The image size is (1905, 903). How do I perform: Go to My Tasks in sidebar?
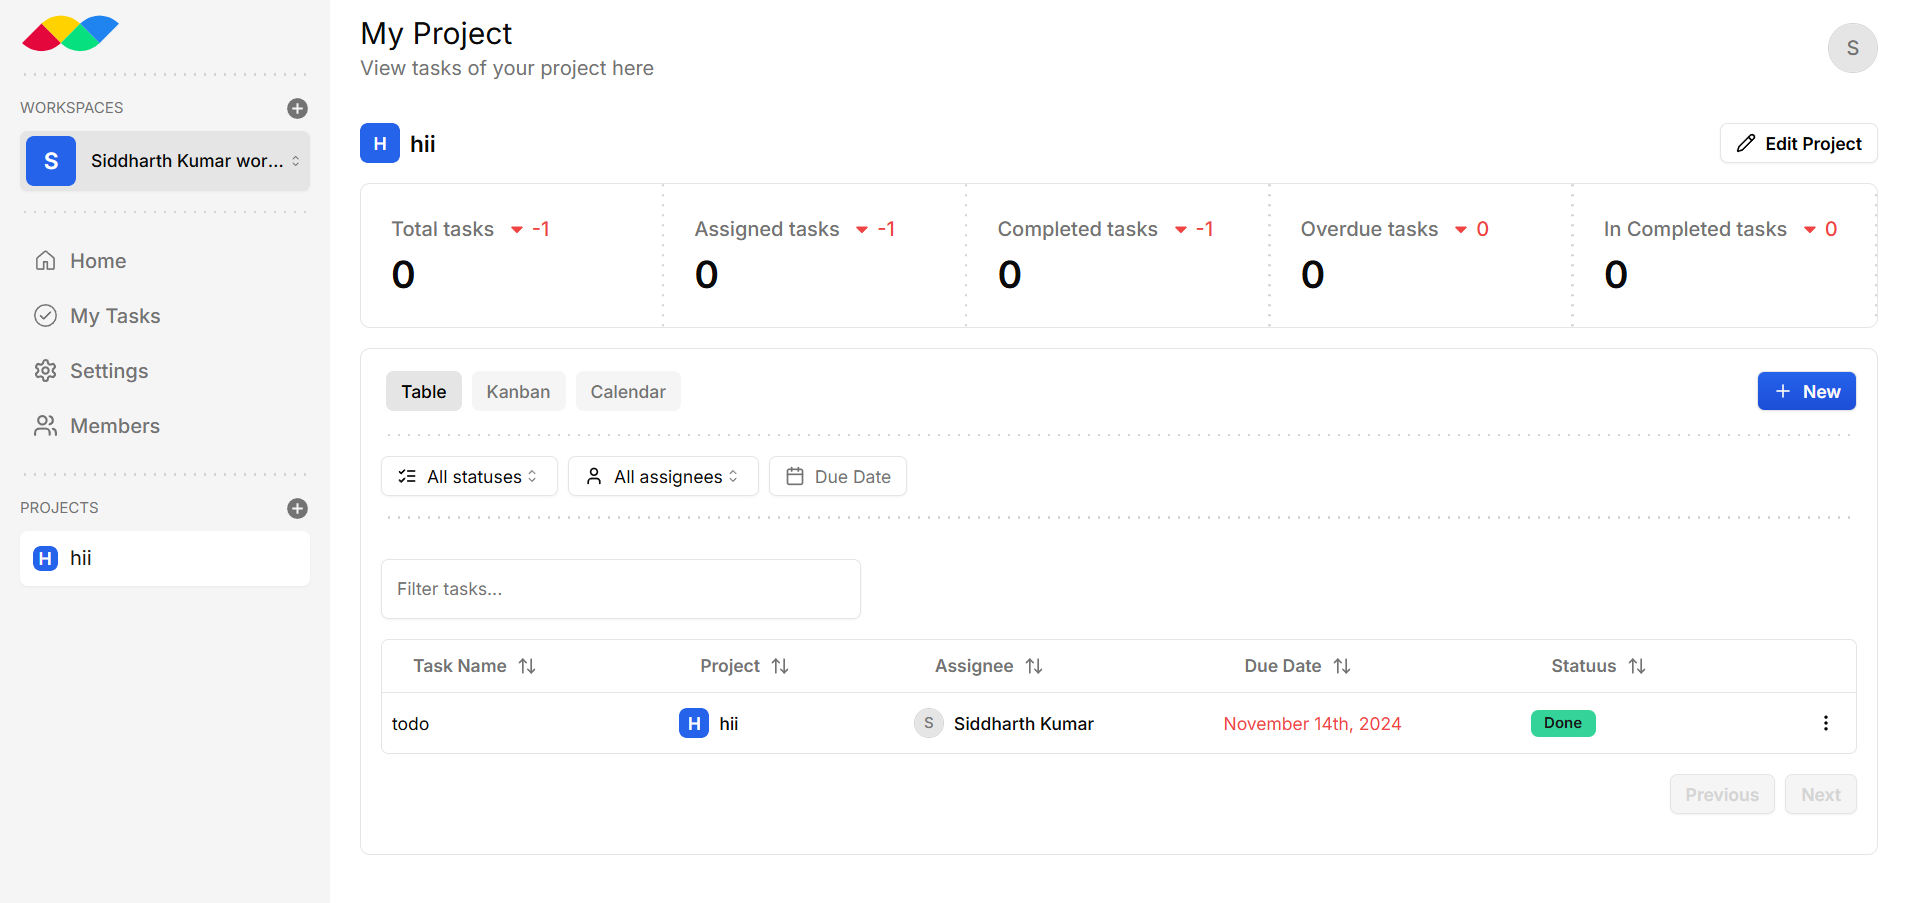pyautogui.click(x=115, y=316)
